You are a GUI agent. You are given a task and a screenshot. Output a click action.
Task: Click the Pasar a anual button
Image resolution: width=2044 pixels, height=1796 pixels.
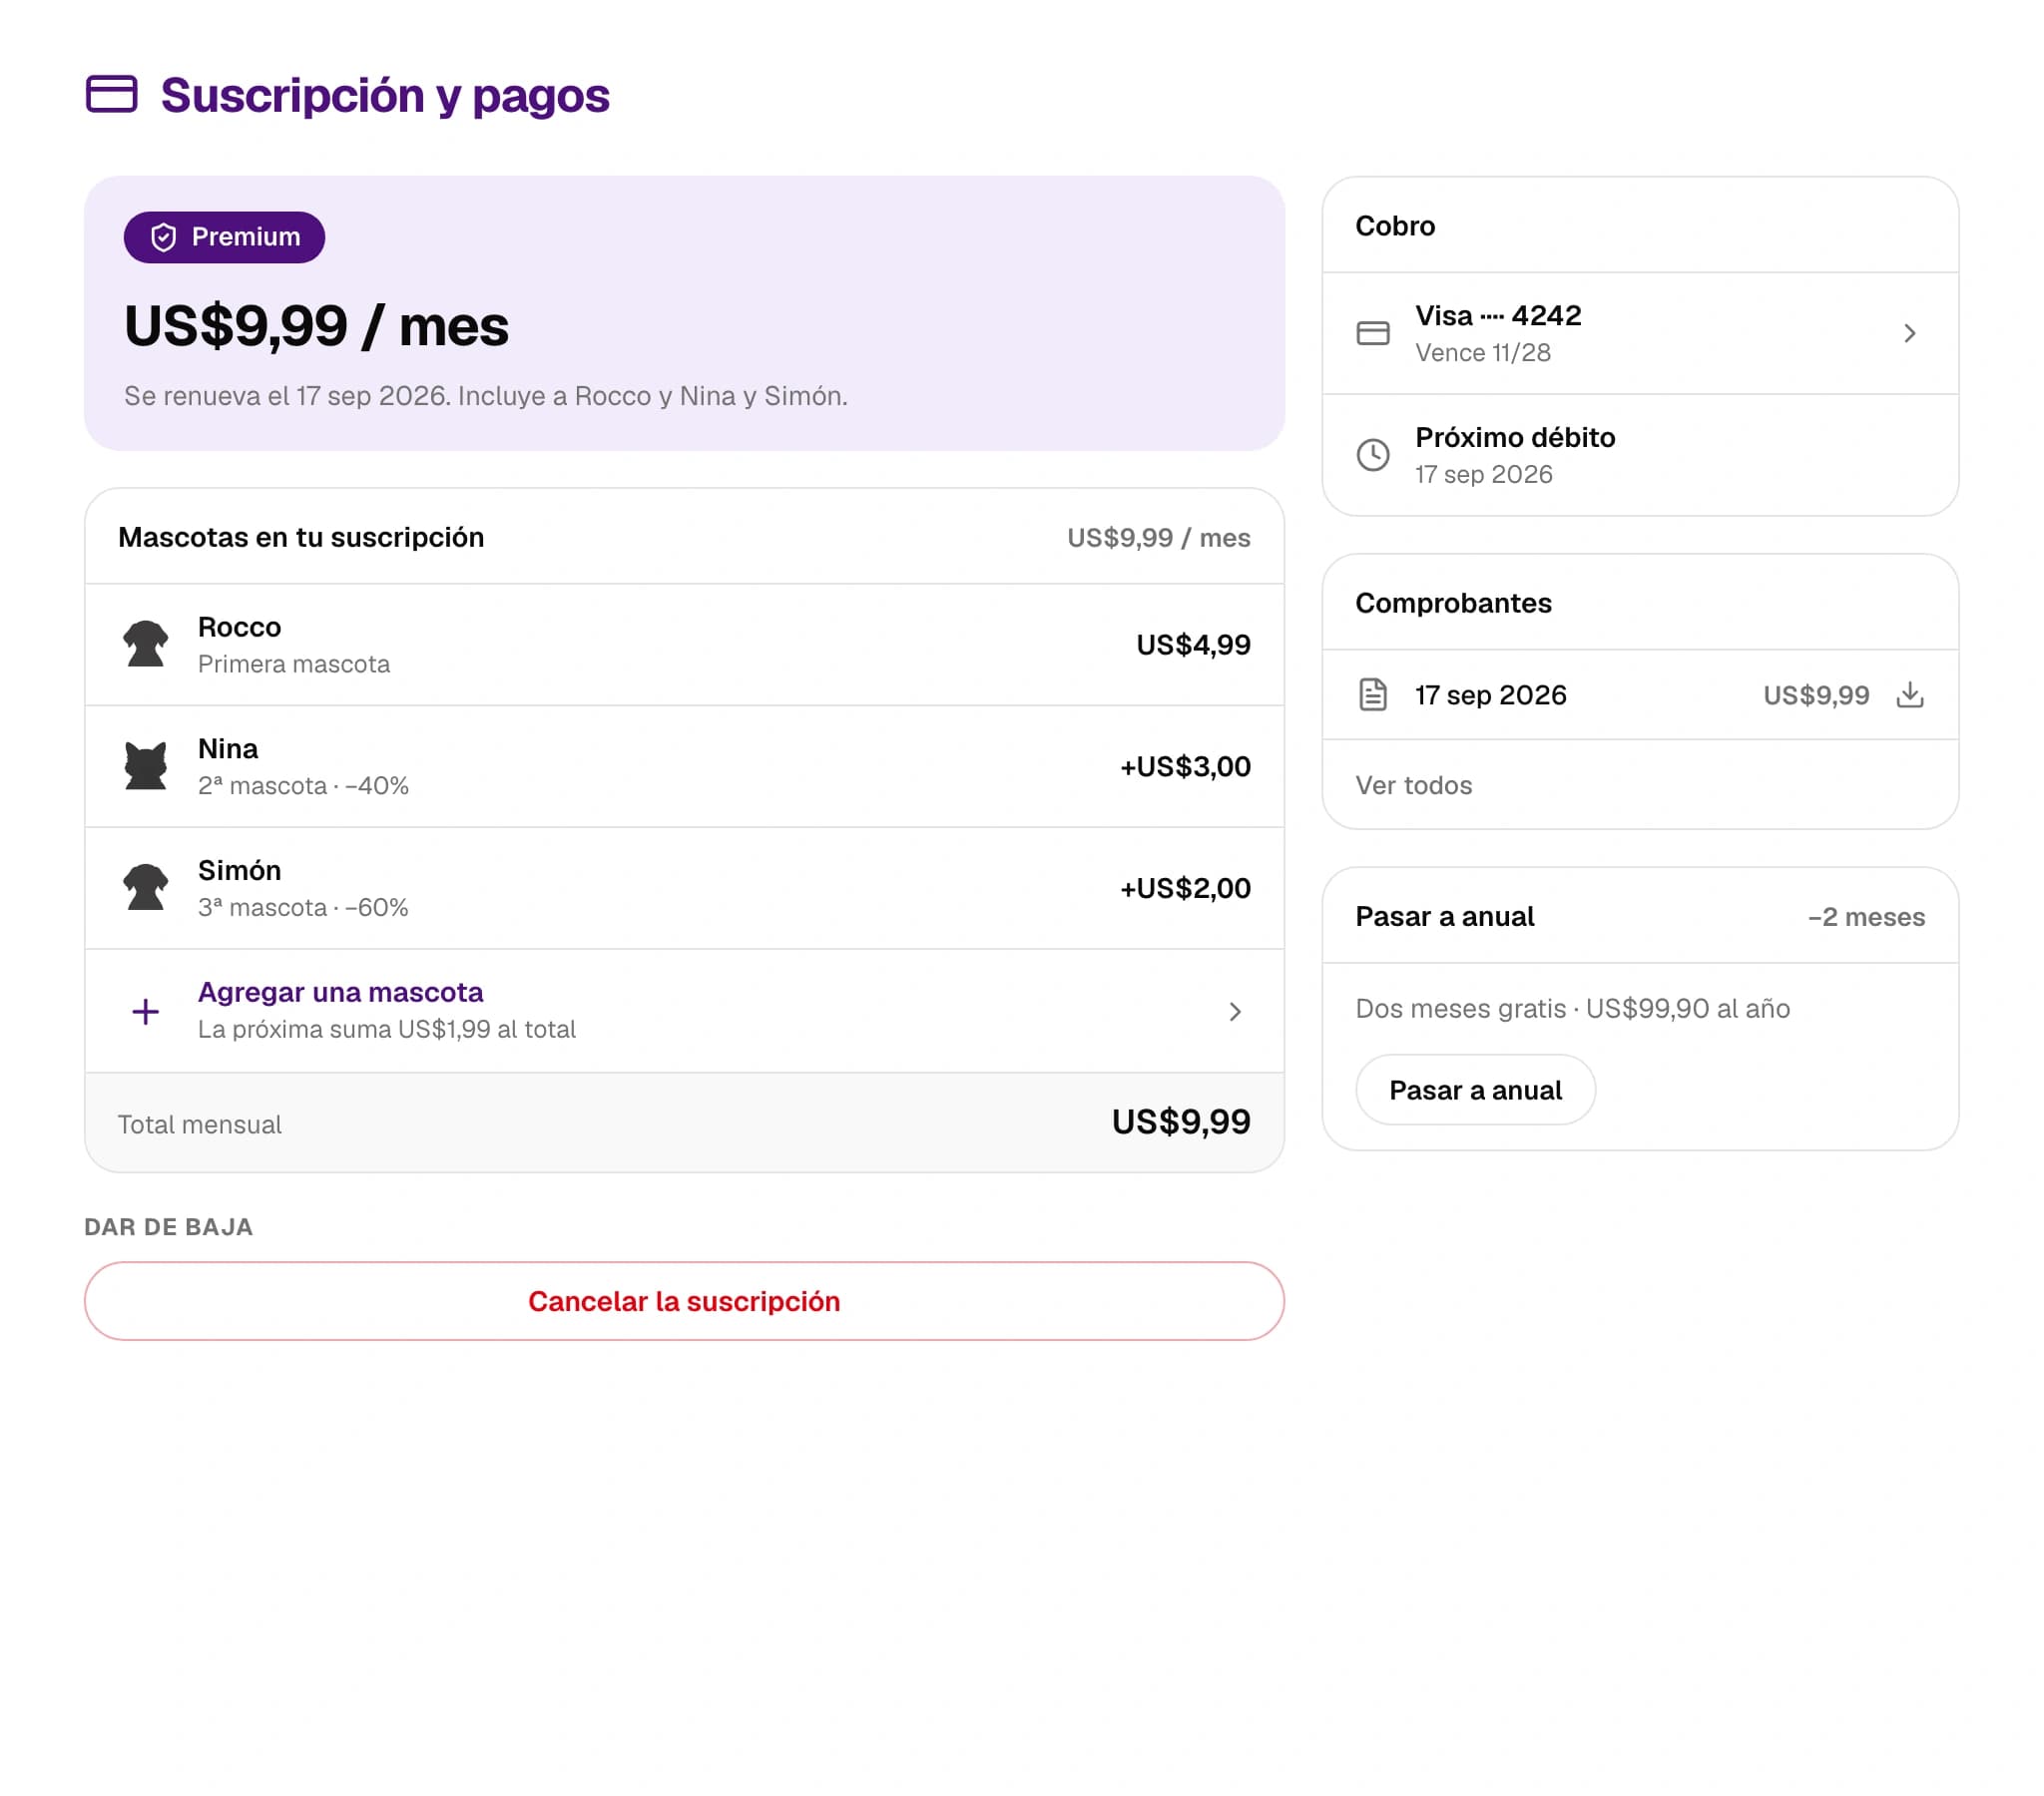click(x=1475, y=1090)
